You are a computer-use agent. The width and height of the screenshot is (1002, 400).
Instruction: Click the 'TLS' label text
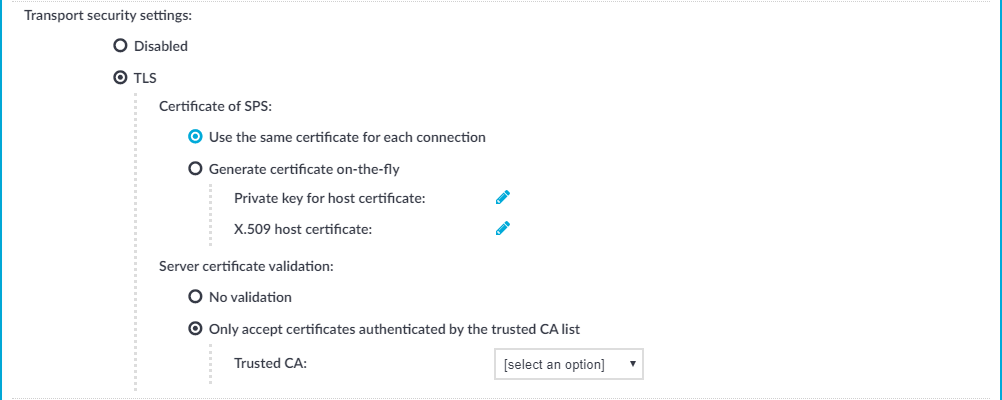click(x=145, y=78)
